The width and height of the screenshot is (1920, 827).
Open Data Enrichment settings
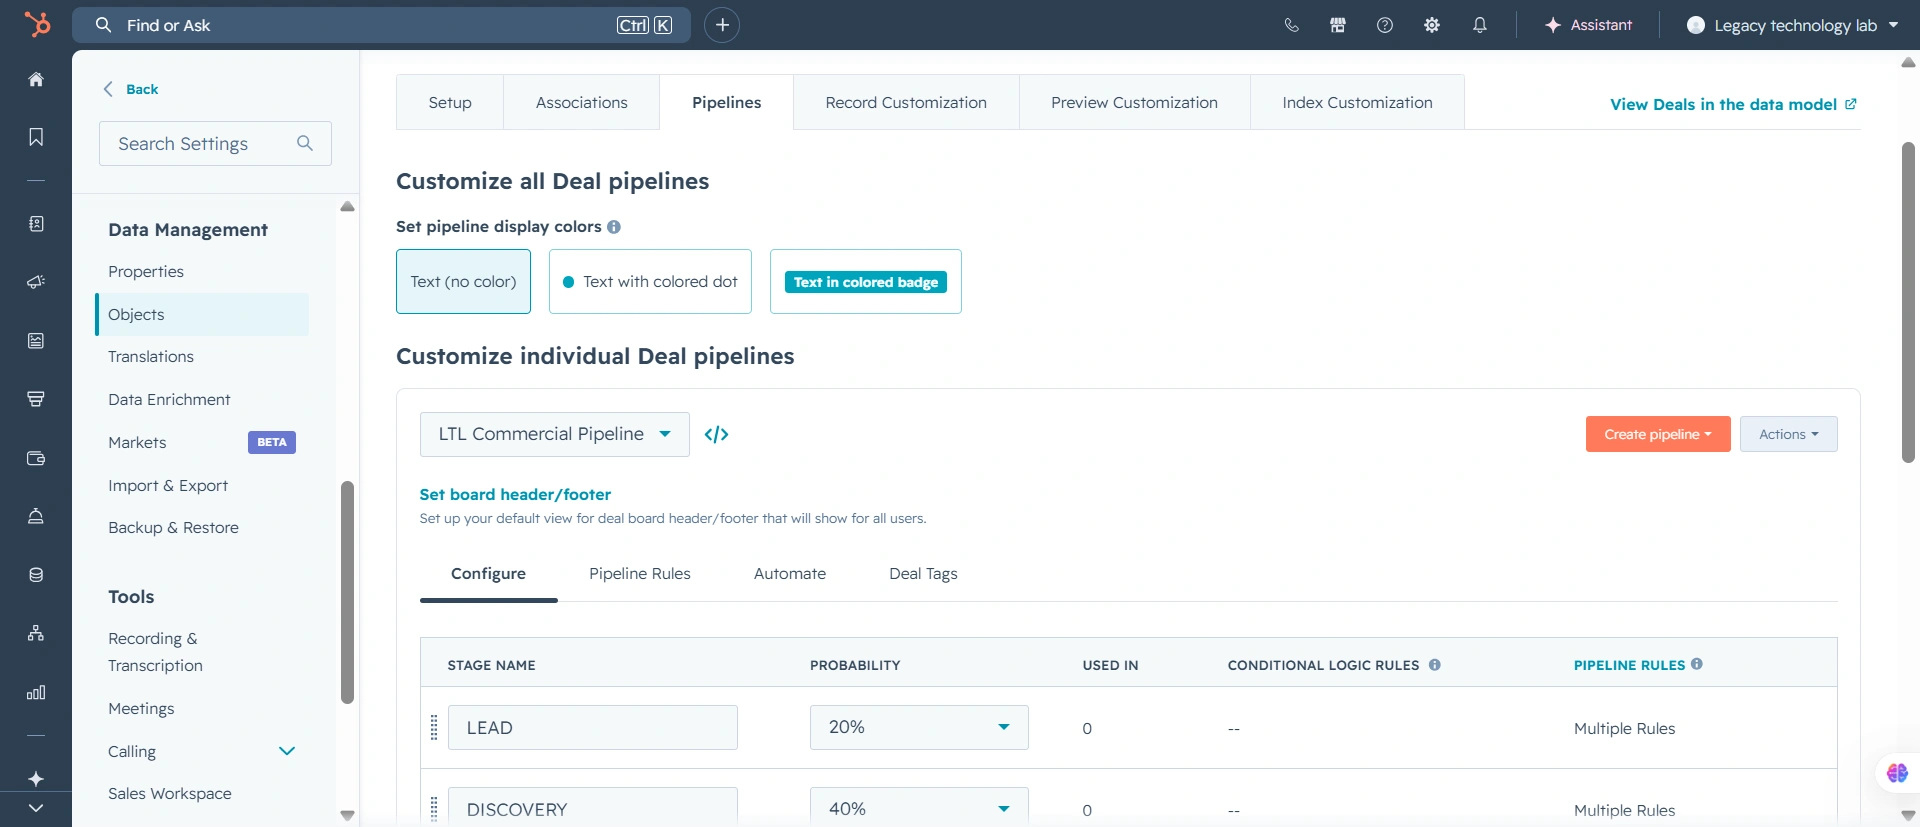pos(169,400)
